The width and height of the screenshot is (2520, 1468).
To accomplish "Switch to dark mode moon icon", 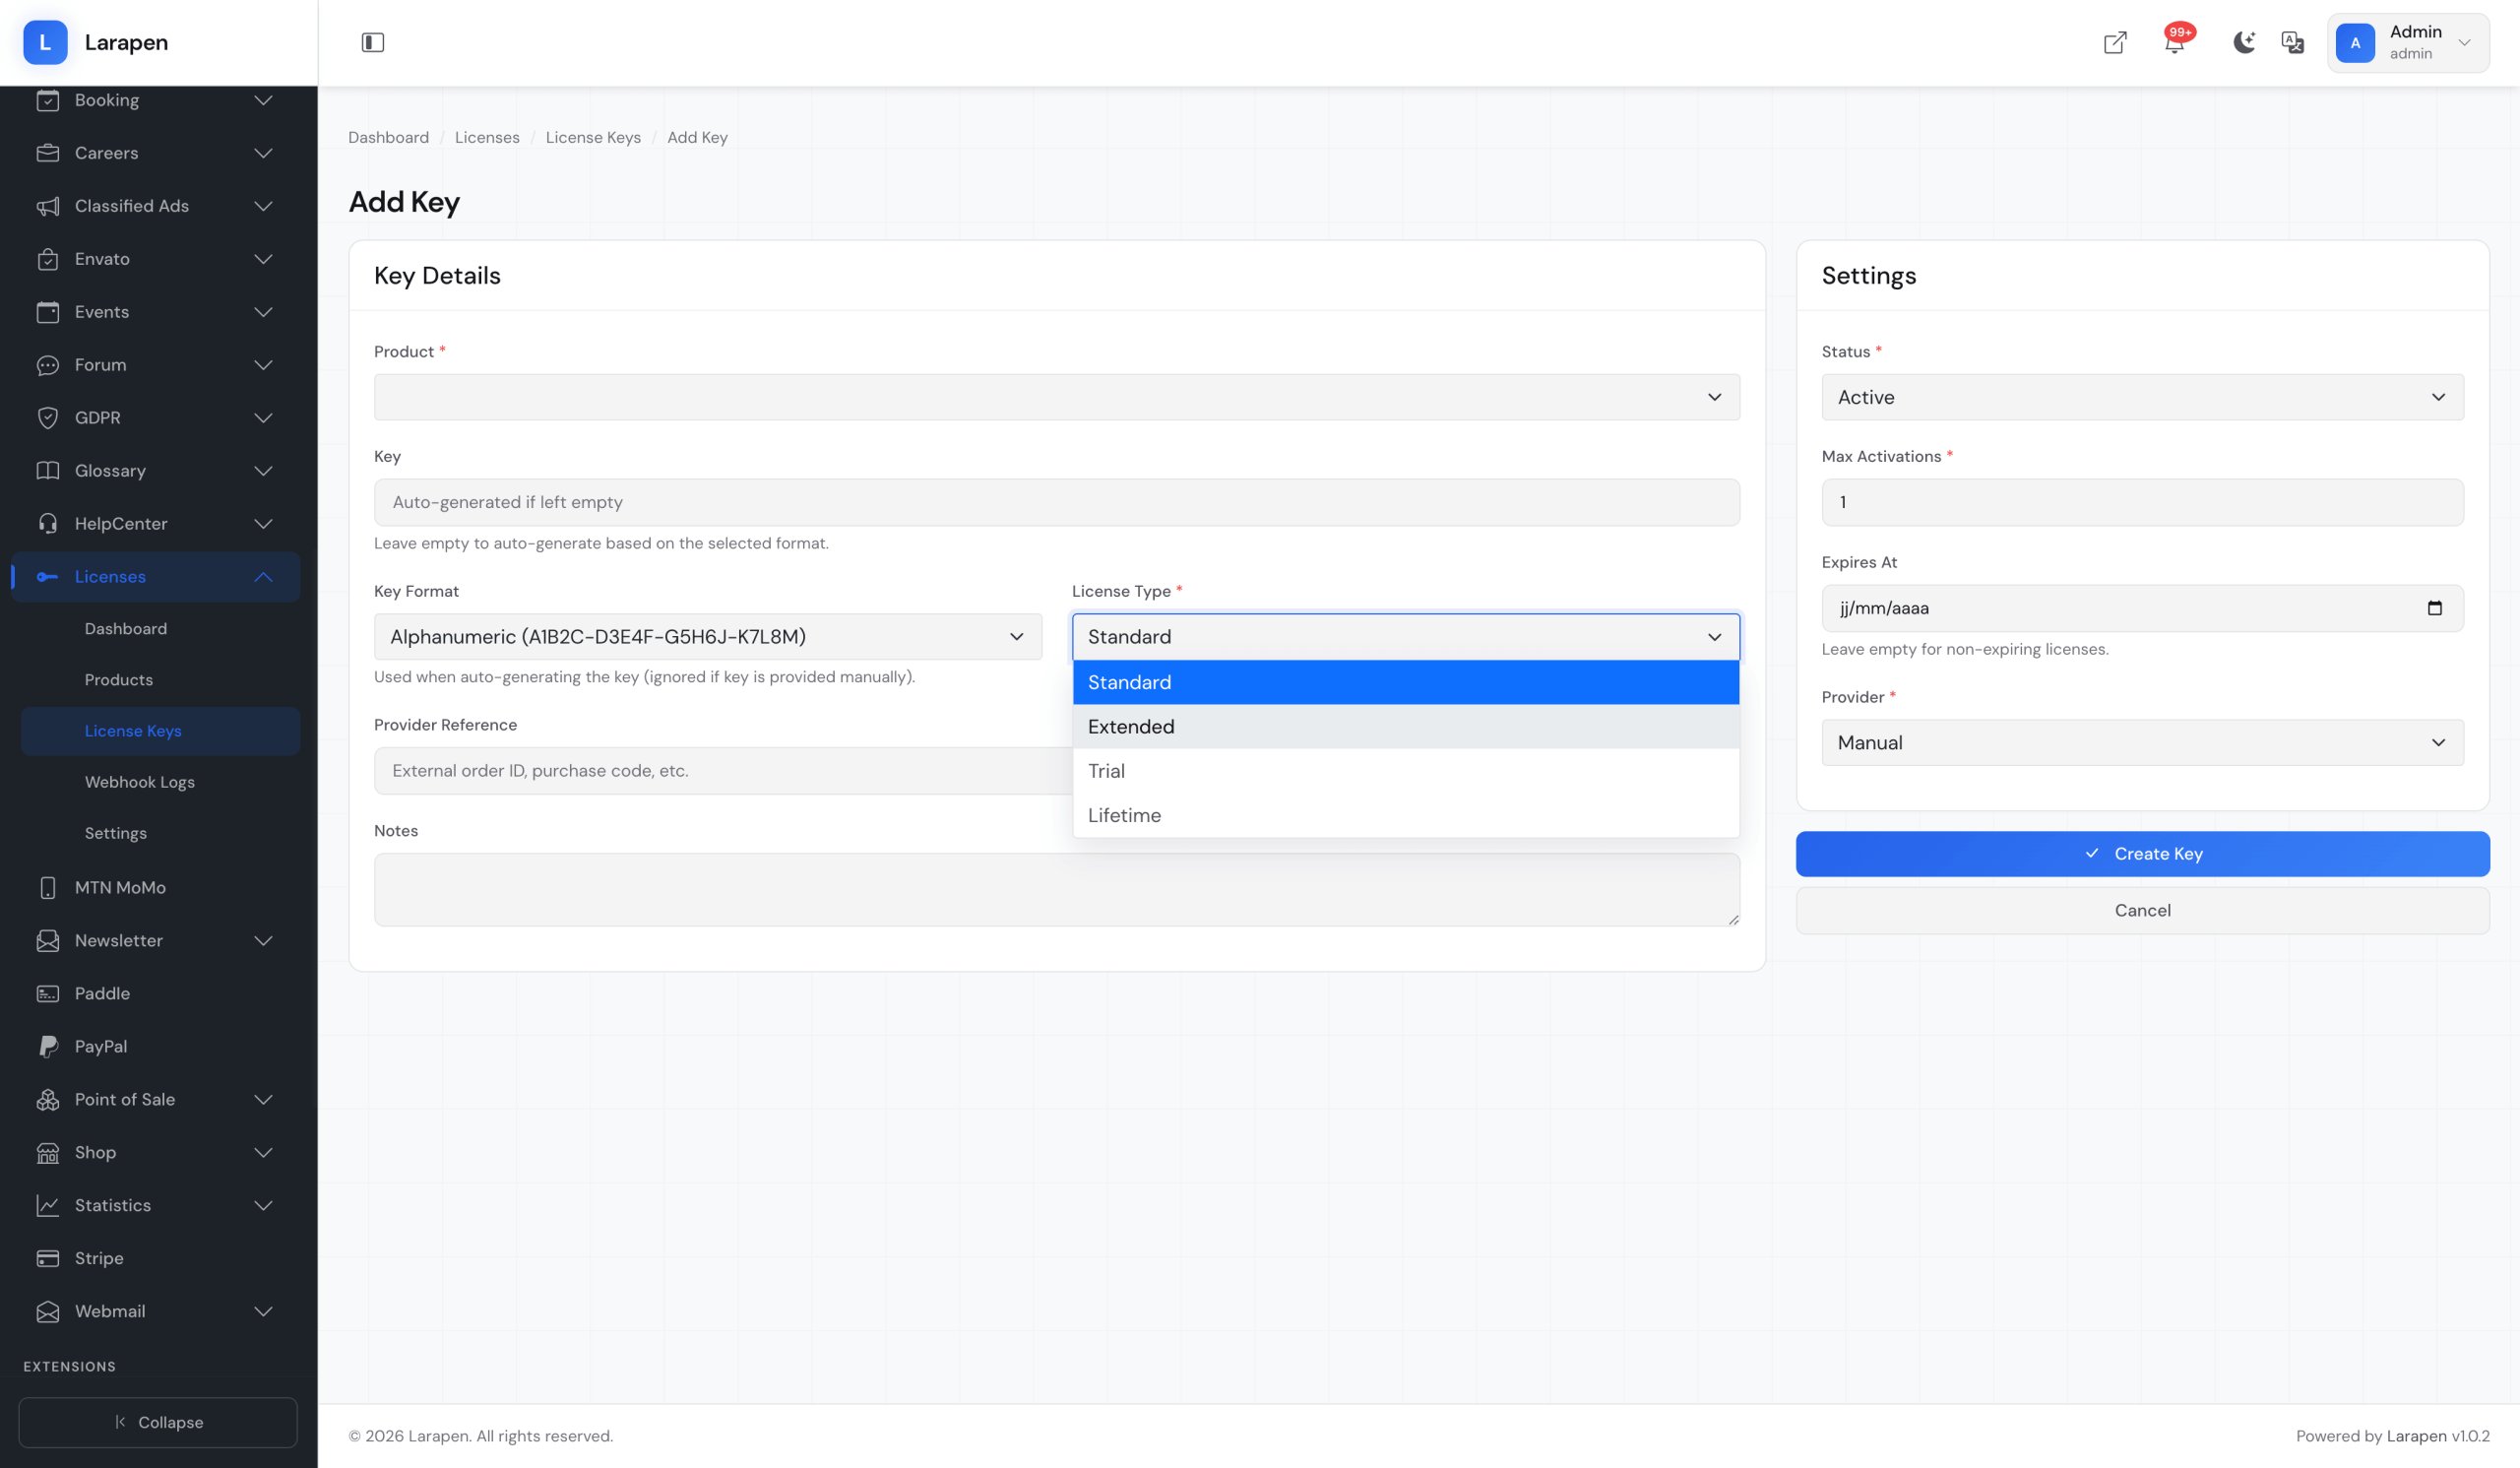I will (x=2244, y=42).
